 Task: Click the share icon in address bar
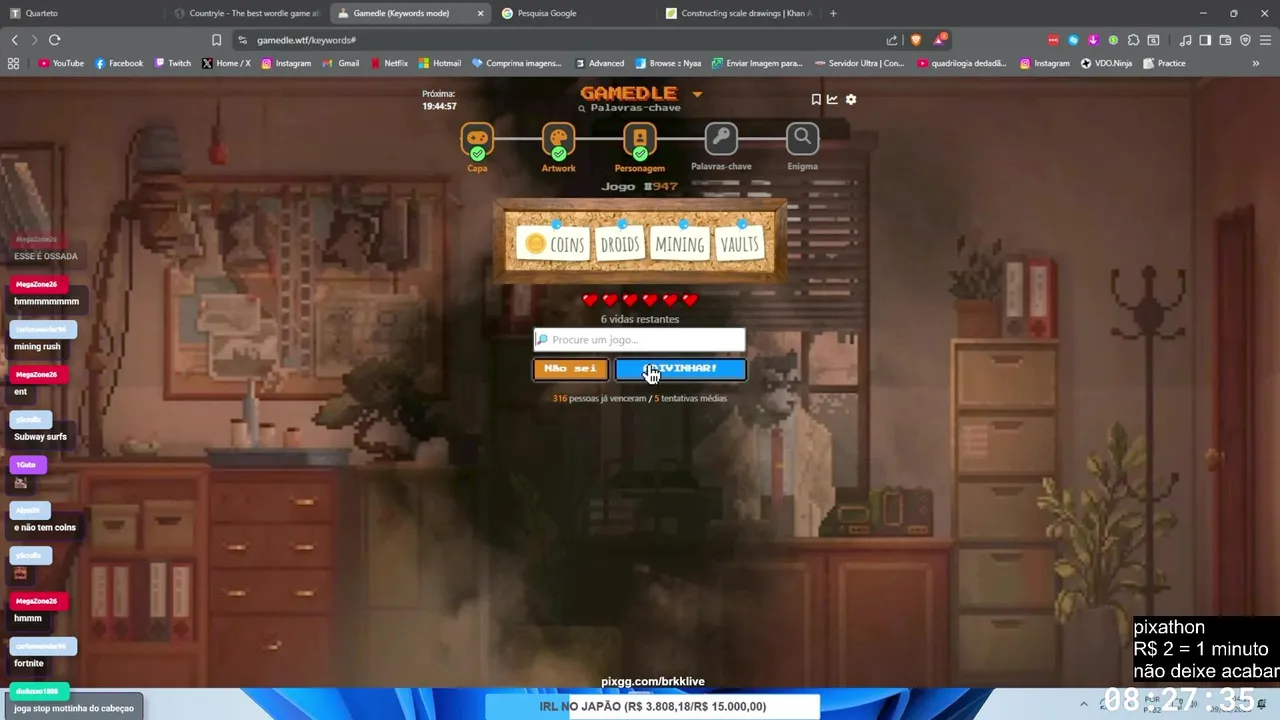(x=892, y=40)
